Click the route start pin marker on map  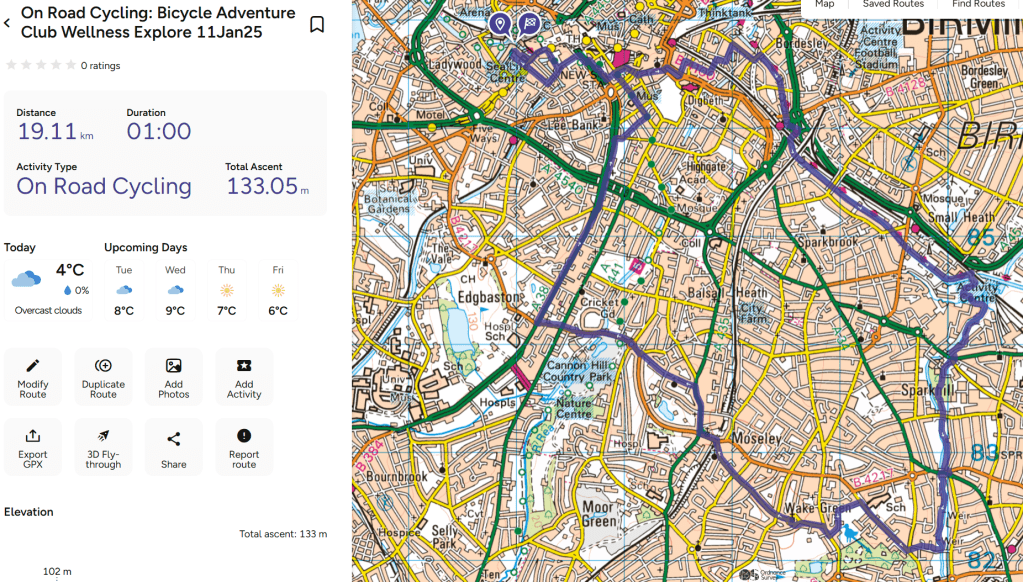pyautogui.click(x=500, y=23)
